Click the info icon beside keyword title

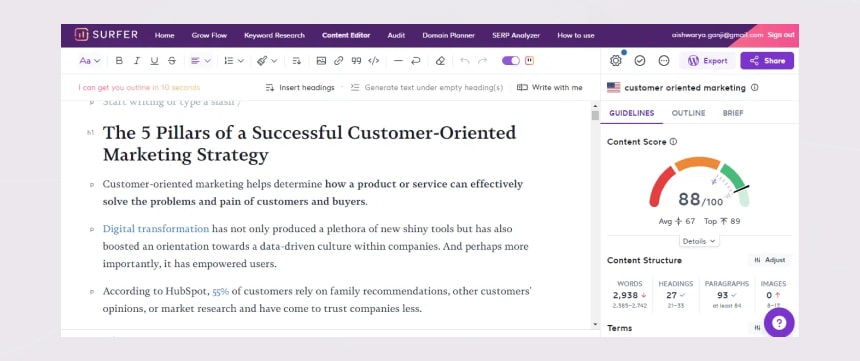(x=755, y=87)
